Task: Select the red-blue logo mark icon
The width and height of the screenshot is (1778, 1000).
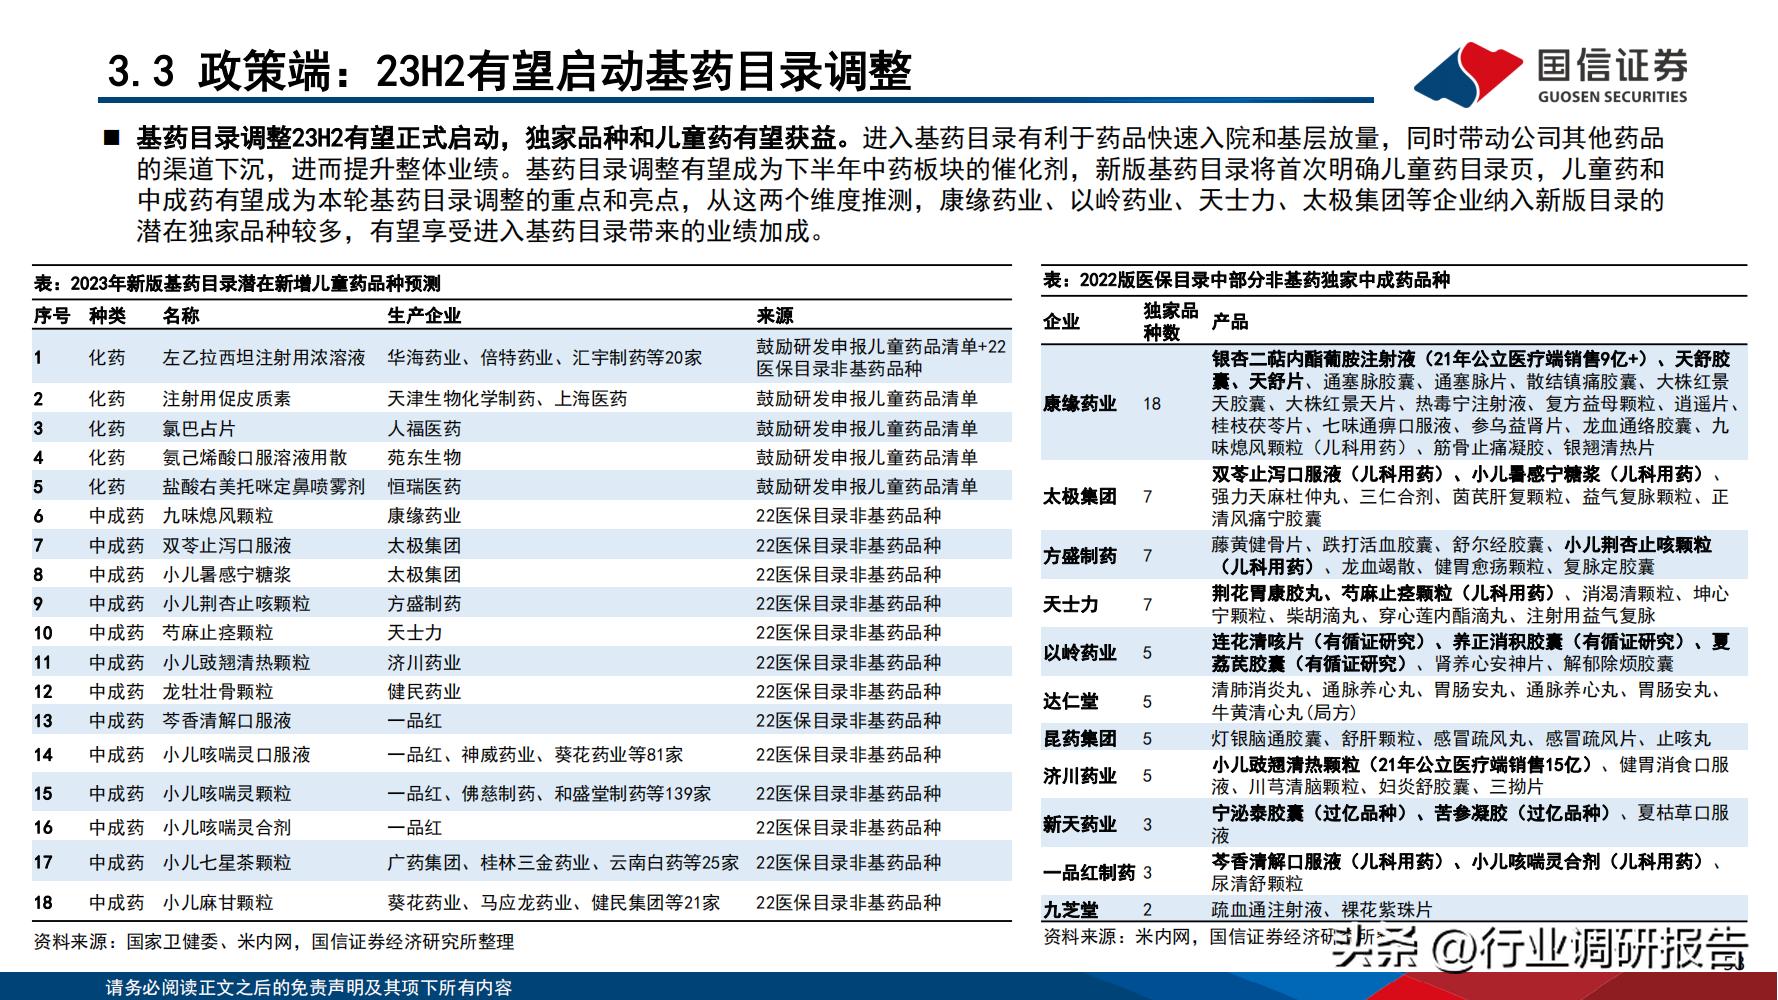Action: tap(1465, 73)
